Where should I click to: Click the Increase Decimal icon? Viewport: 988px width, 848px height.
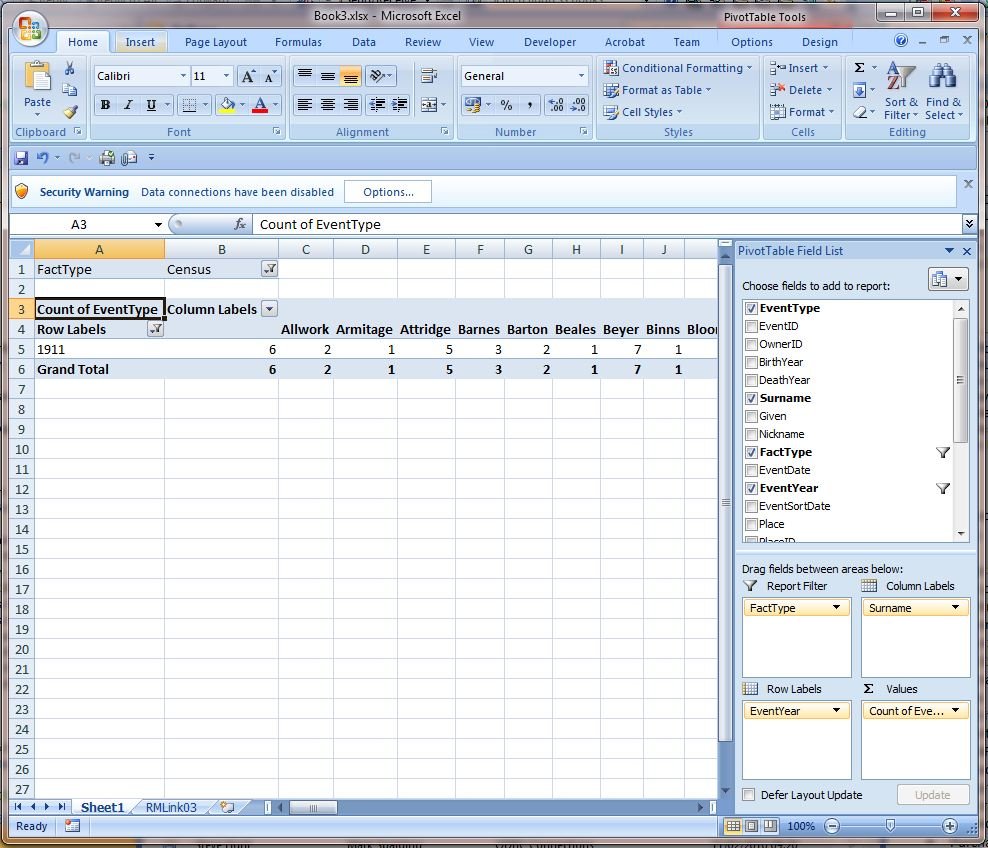point(556,105)
